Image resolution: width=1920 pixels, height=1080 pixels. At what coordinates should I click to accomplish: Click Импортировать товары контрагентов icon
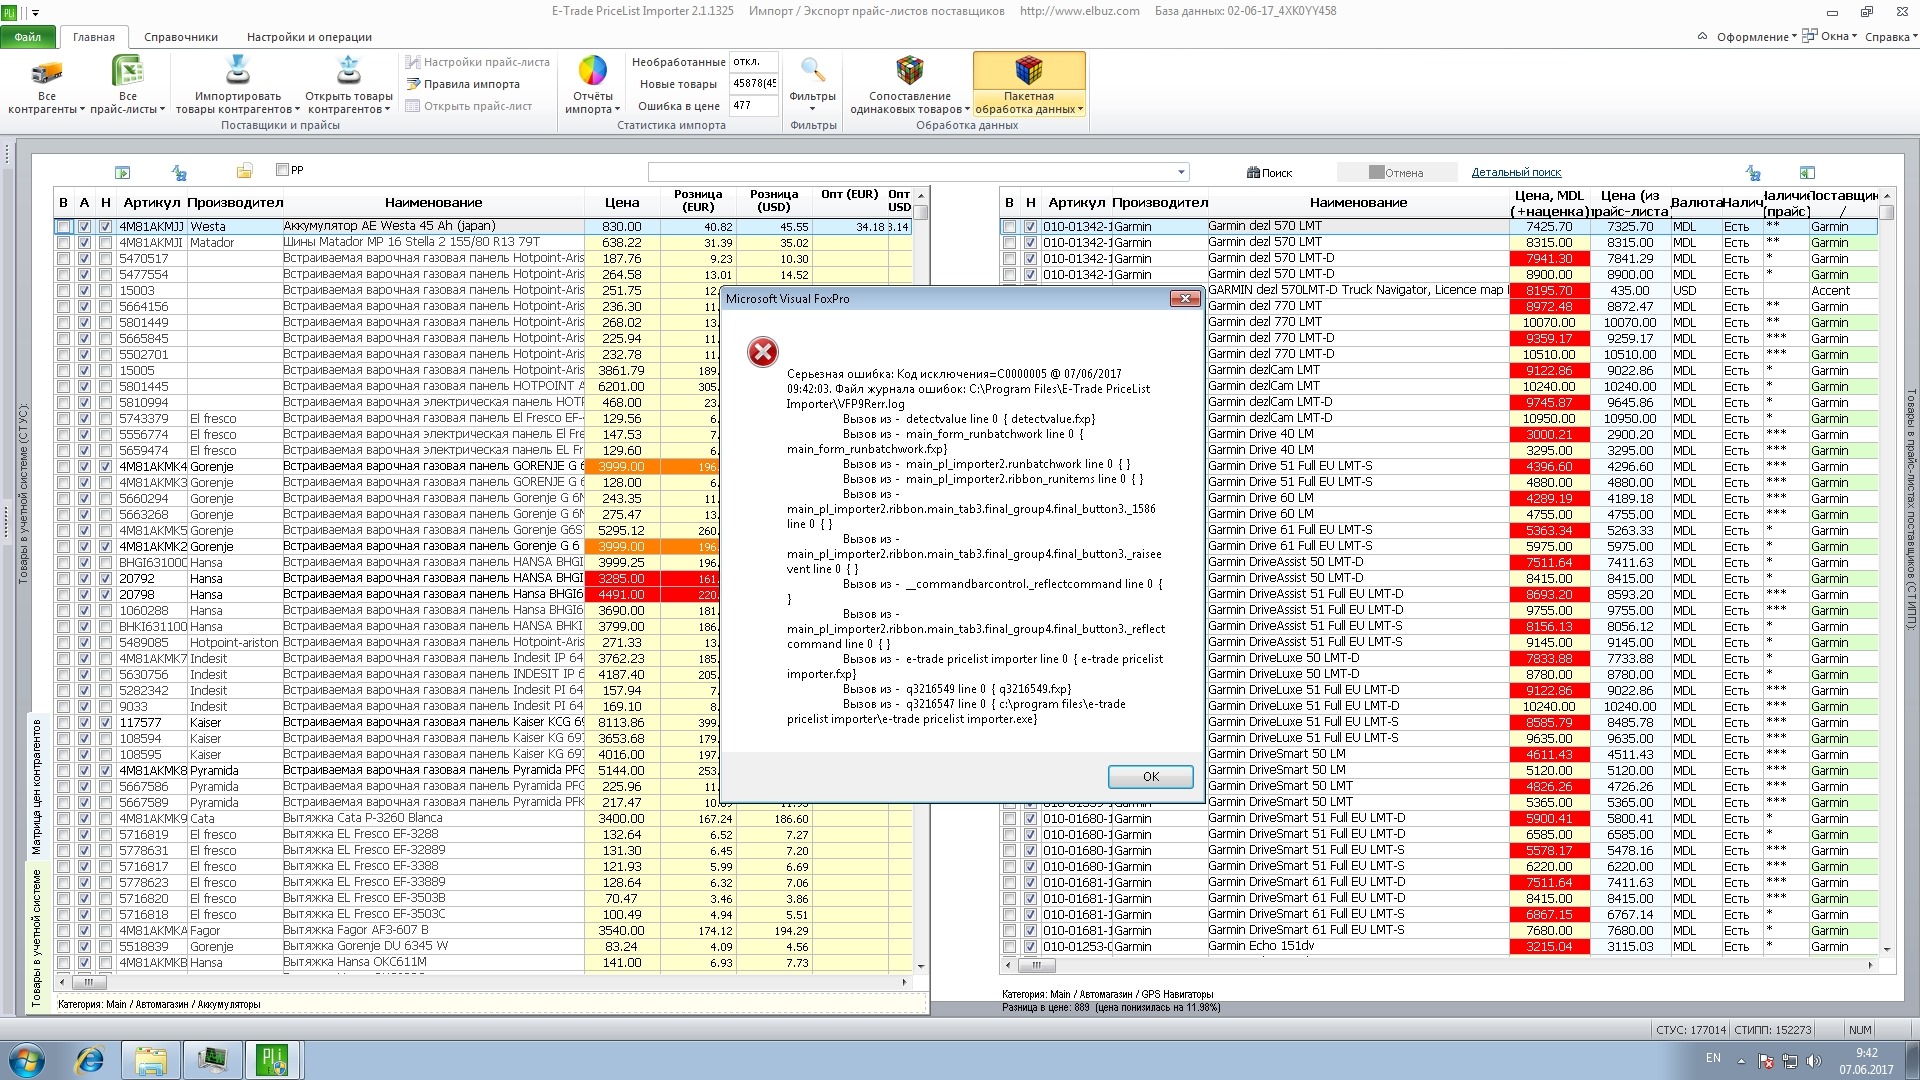point(237,72)
